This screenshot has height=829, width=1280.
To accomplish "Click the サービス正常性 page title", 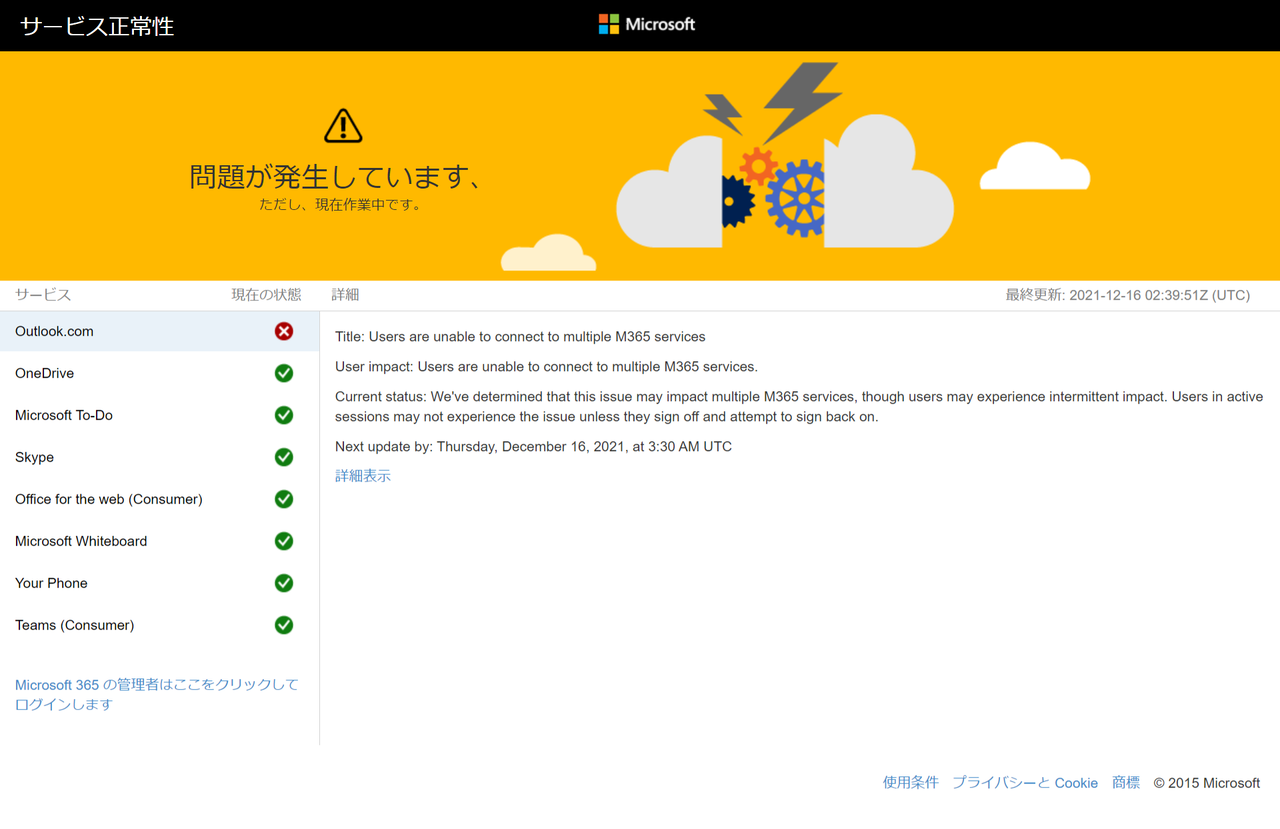I will pos(97,26).
